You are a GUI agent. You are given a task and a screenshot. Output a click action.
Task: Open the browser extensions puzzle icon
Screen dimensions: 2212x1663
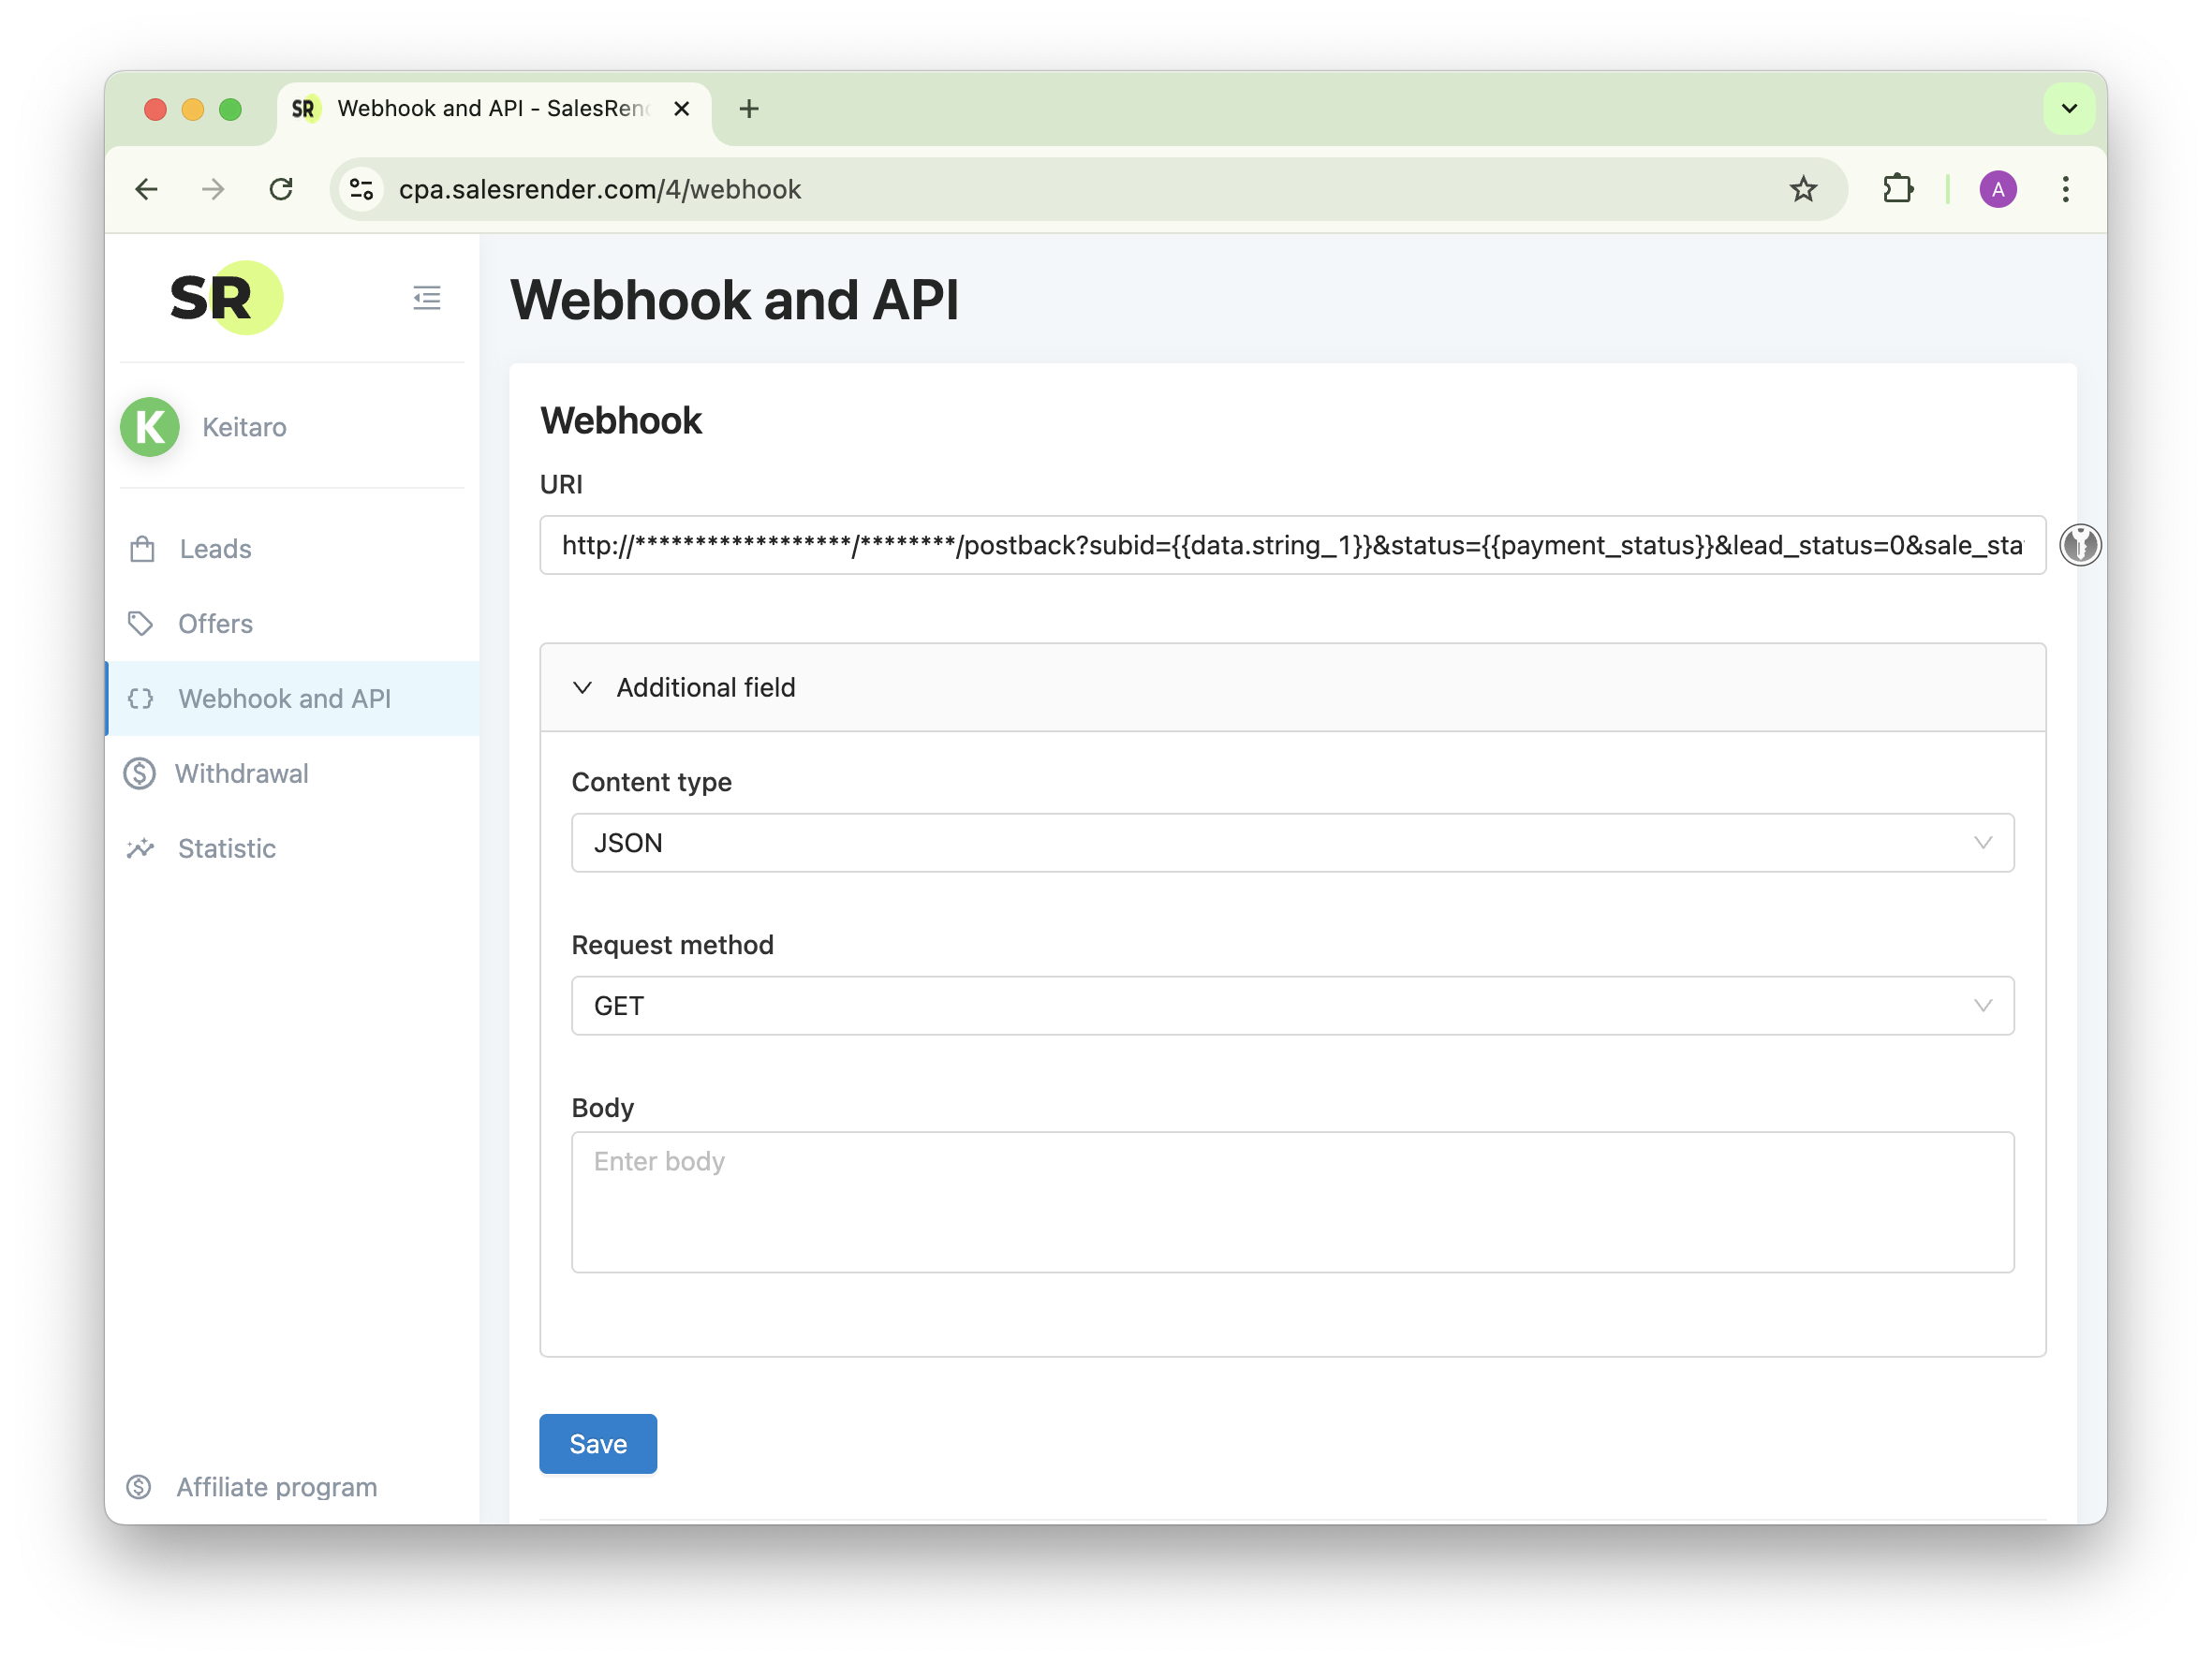[1897, 189]
